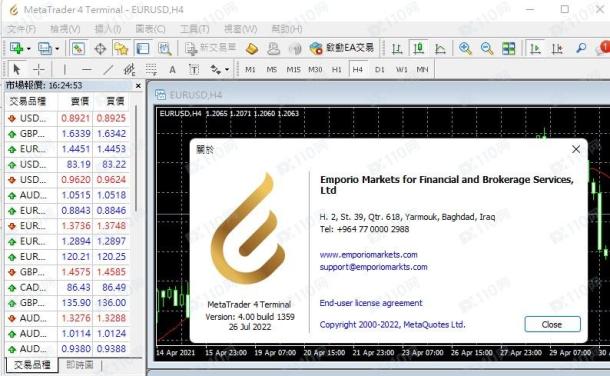Zoom in on the chart
610x376 pixels.
[465, 49]
